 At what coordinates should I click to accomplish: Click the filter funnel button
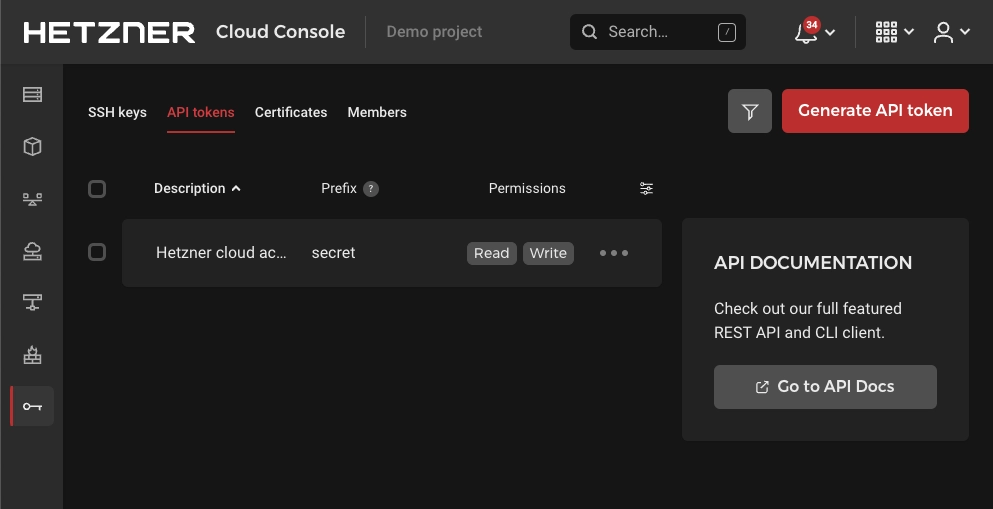[750, 111]
